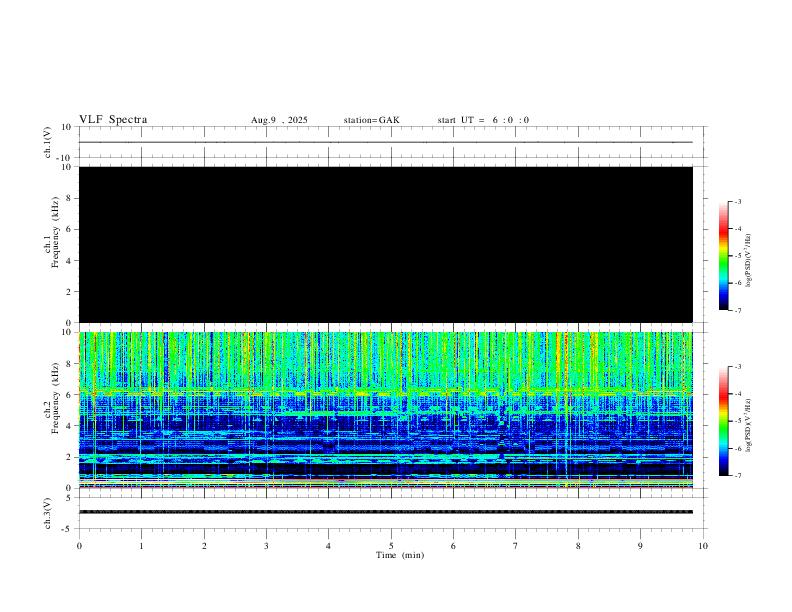Click the '-3' value on upper colorbar
This screenshot has width=792, height=612.
(x=738, y=201)
